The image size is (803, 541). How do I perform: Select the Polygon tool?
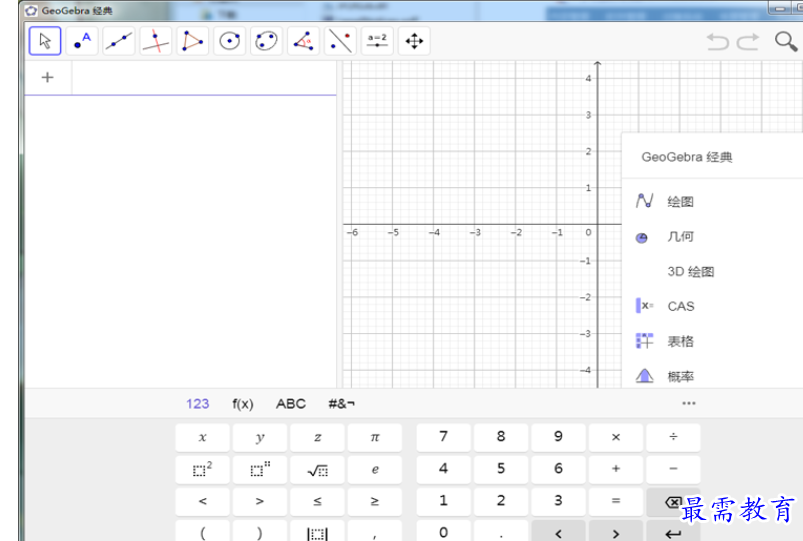(193, 41)
